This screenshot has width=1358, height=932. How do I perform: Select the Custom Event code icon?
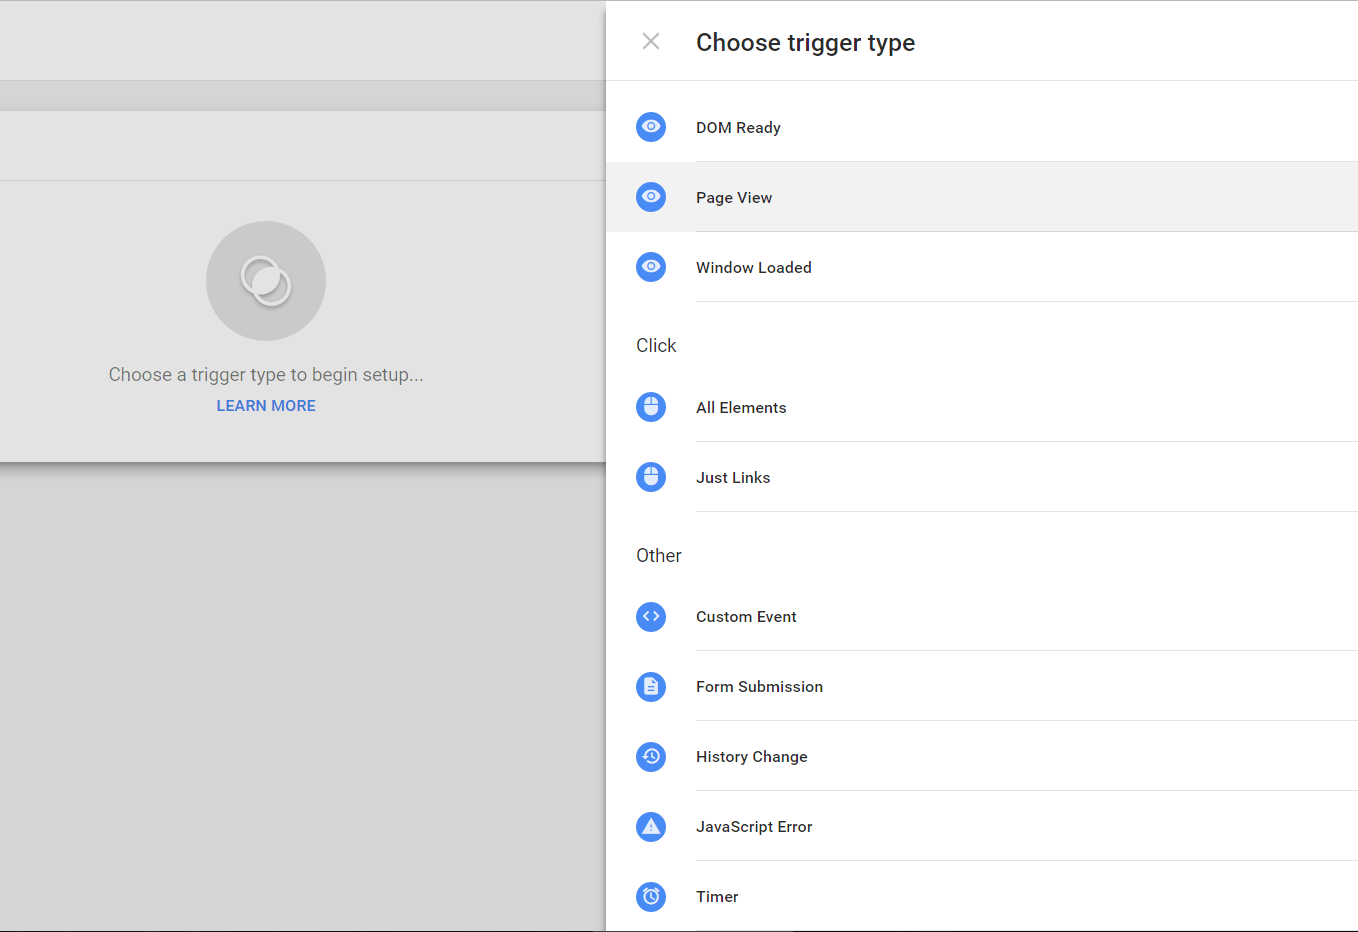tap(651, 617)
